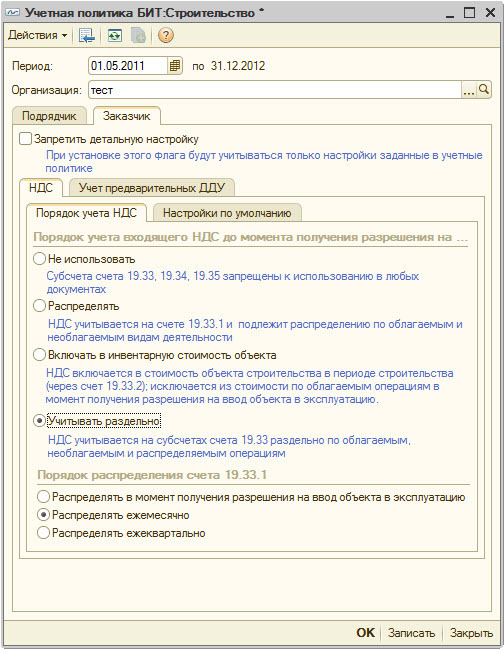
Task: Click the find-in-list toolbar icon
Action: 87,35
